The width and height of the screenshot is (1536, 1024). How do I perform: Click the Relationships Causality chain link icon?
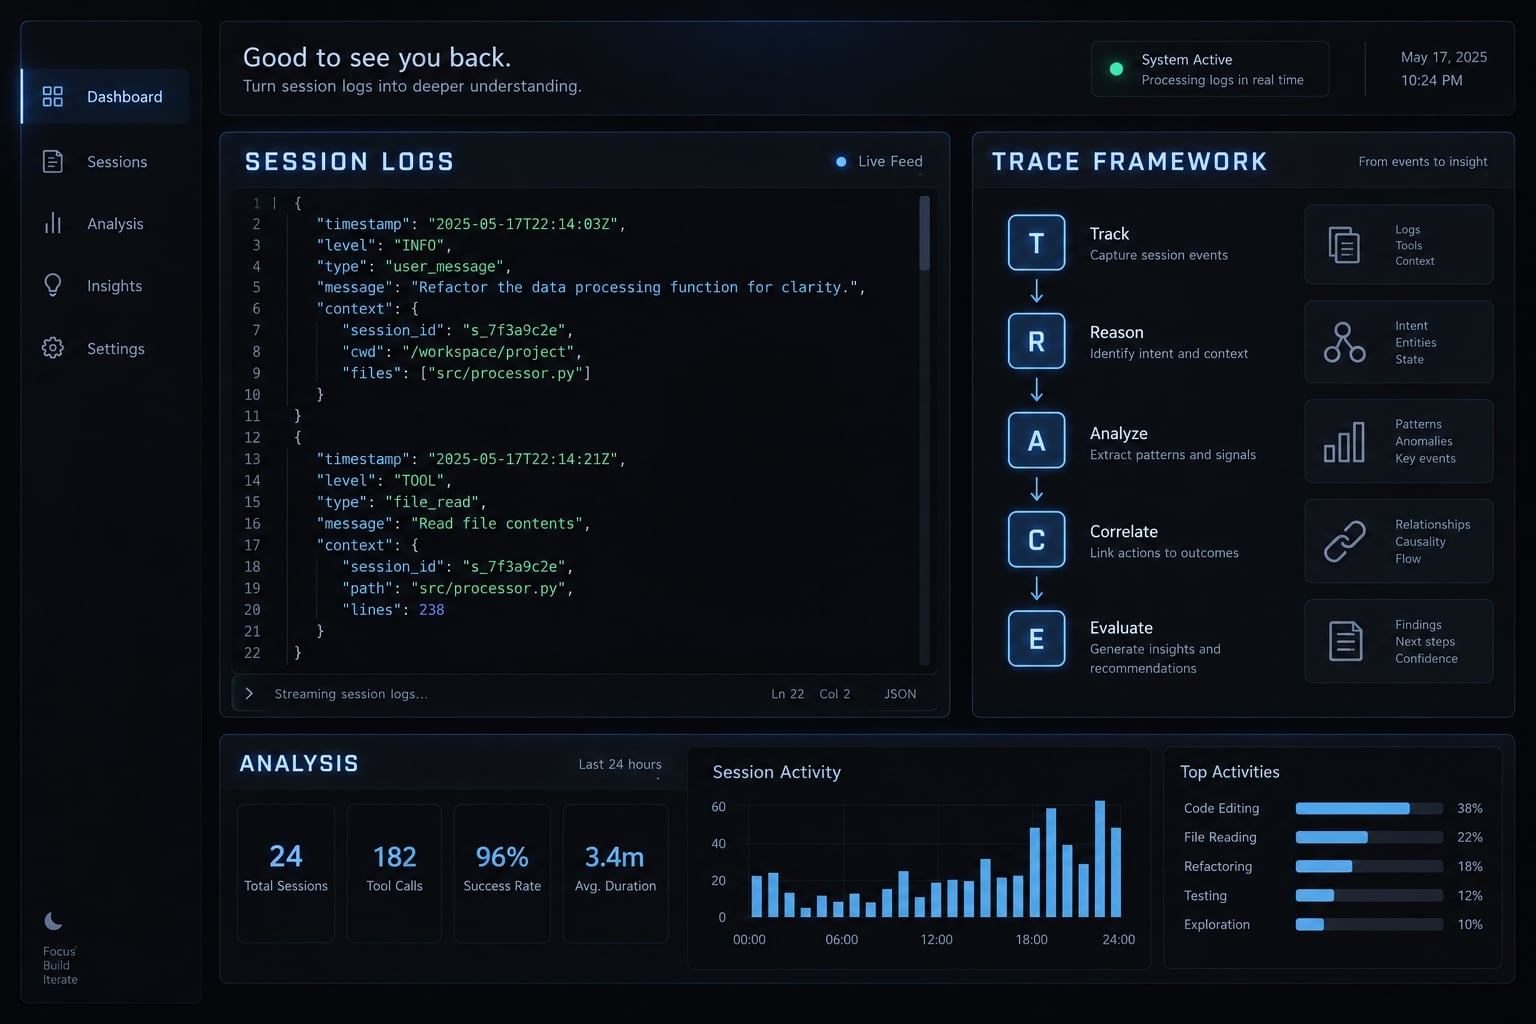point(1345,541)
